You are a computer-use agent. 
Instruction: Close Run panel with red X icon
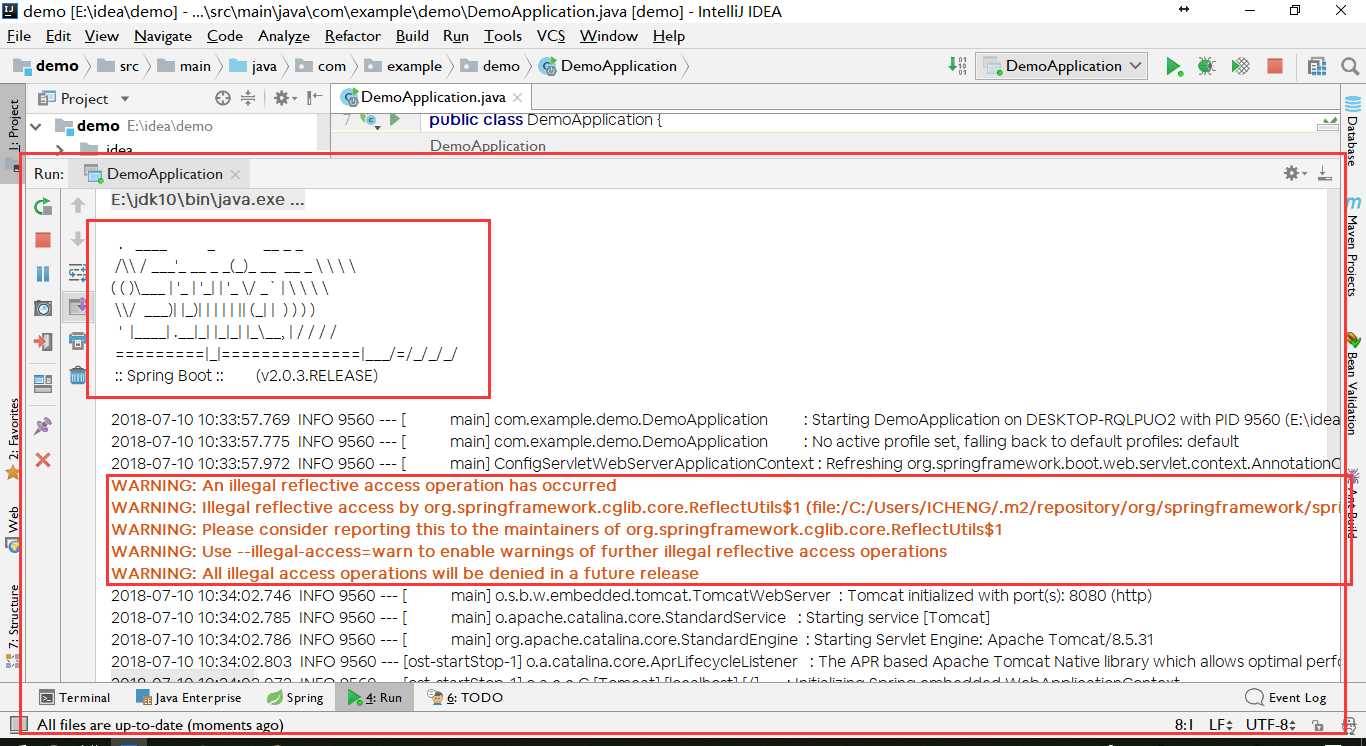pos(43,460)
